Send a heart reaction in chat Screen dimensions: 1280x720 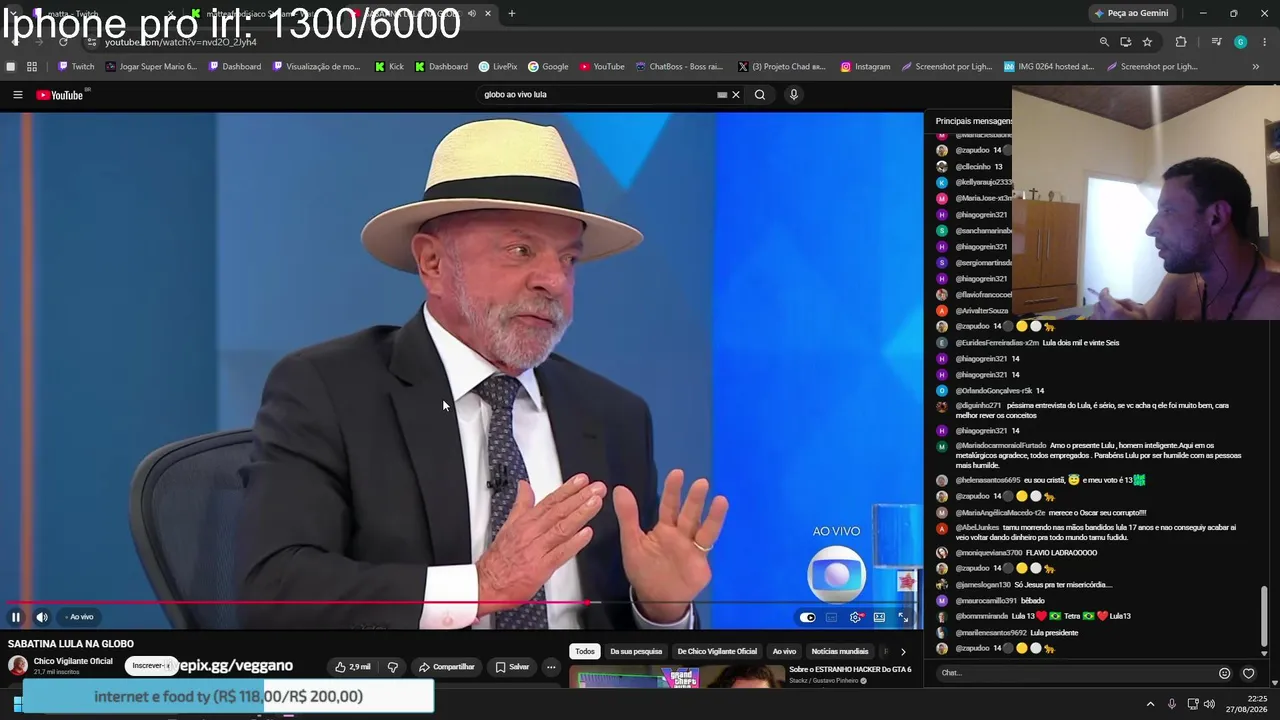(1248, 673)
